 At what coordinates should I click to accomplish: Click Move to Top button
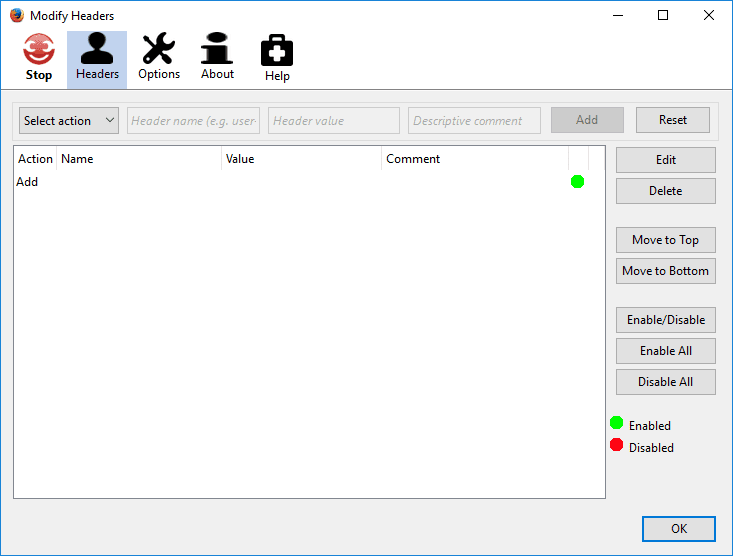666,240
